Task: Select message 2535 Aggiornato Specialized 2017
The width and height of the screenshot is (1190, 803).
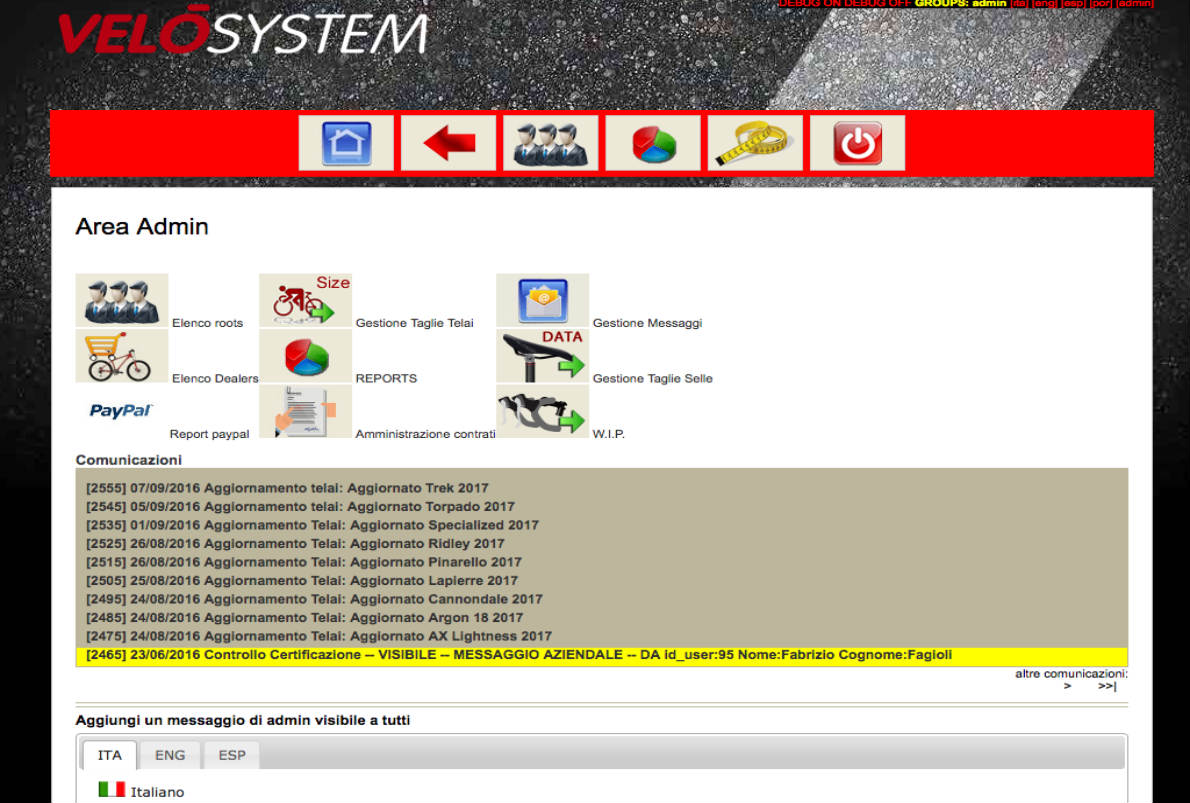Action: tap(312, 525)
